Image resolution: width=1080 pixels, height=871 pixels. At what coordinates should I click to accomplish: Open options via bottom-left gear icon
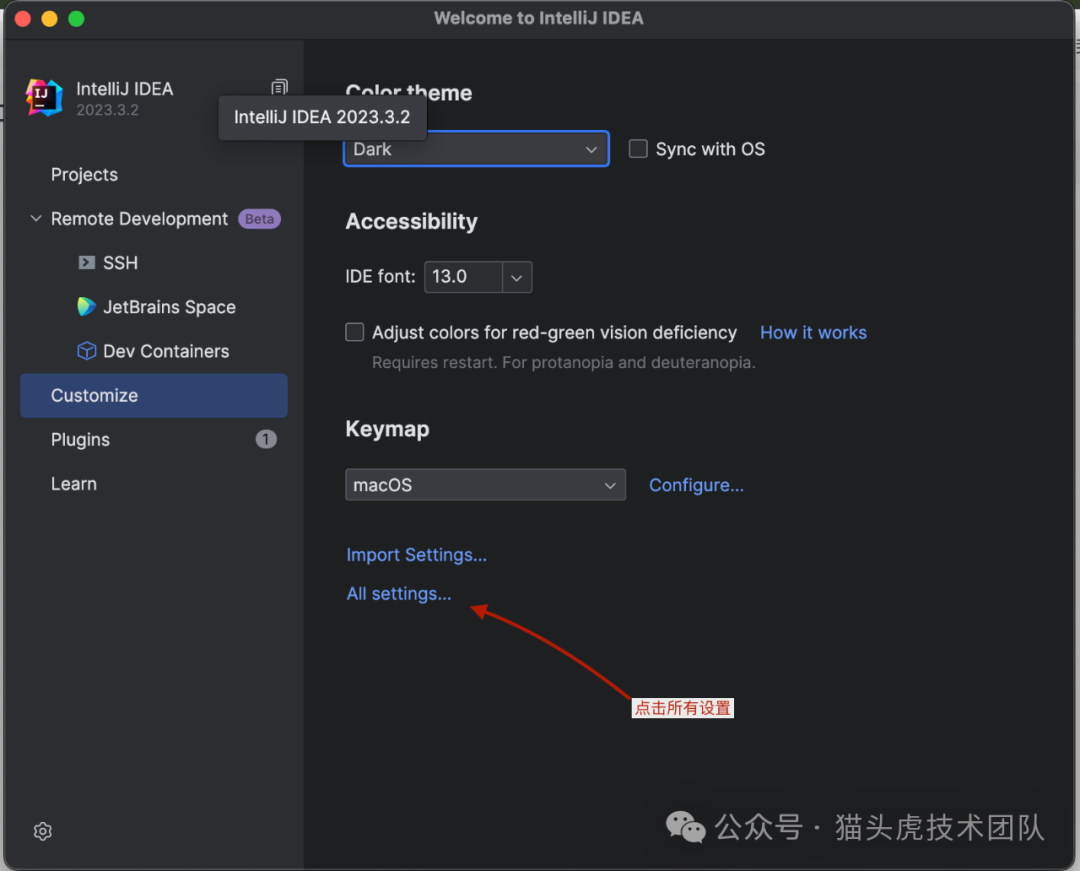point(43,831)
